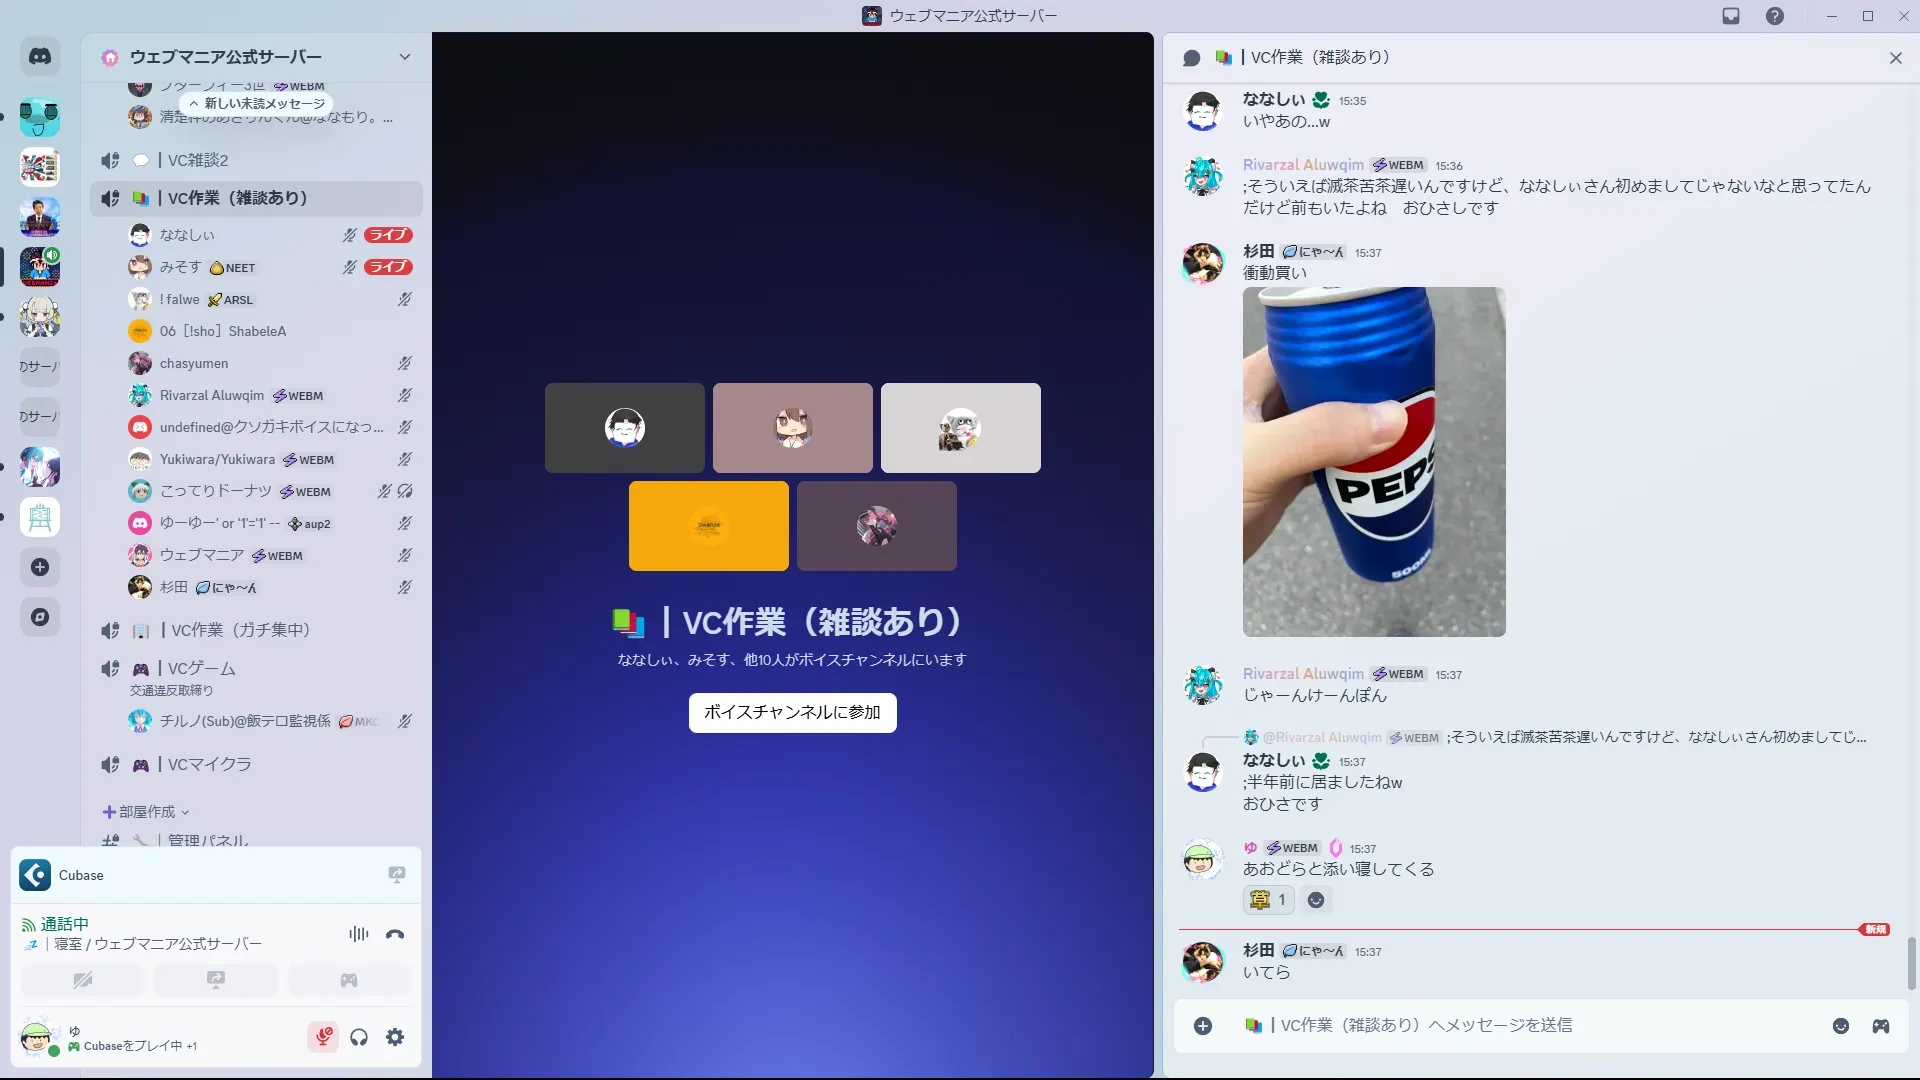
Task: Click the message input field for VC作業
Action: click(1500, 1026)
